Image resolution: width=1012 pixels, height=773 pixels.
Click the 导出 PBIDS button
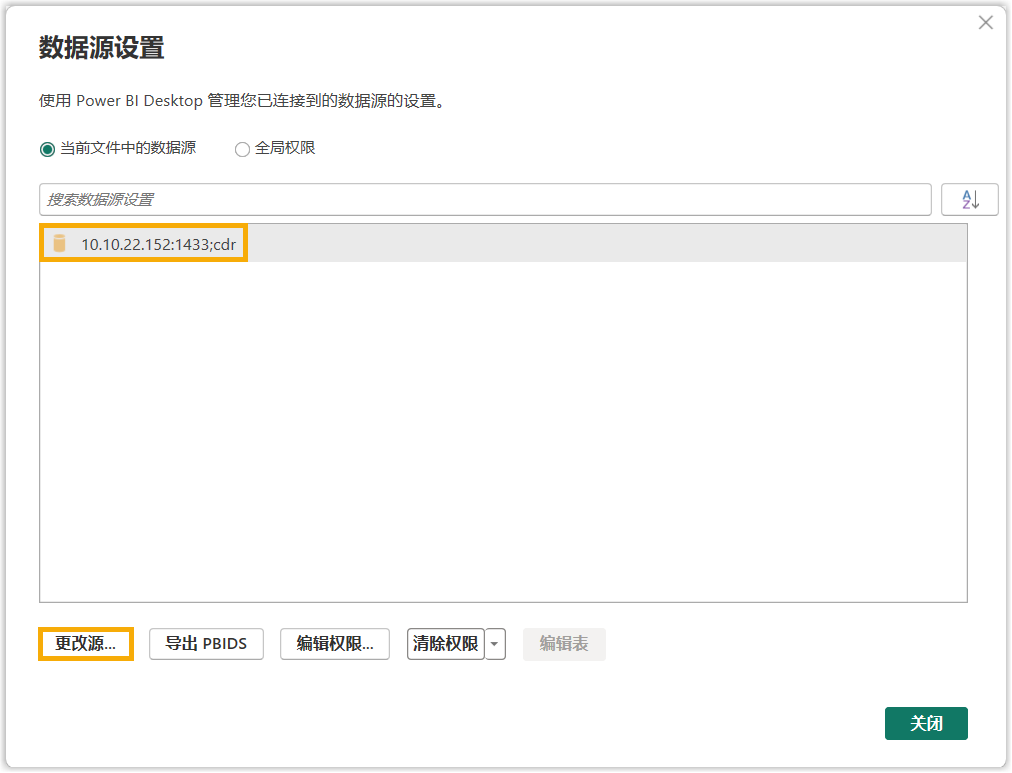(206, 643)
